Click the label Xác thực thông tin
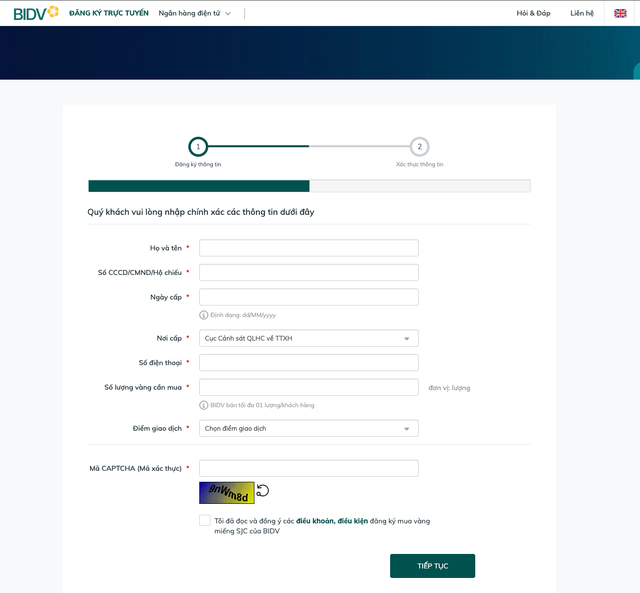 click(x=419, y=164)
